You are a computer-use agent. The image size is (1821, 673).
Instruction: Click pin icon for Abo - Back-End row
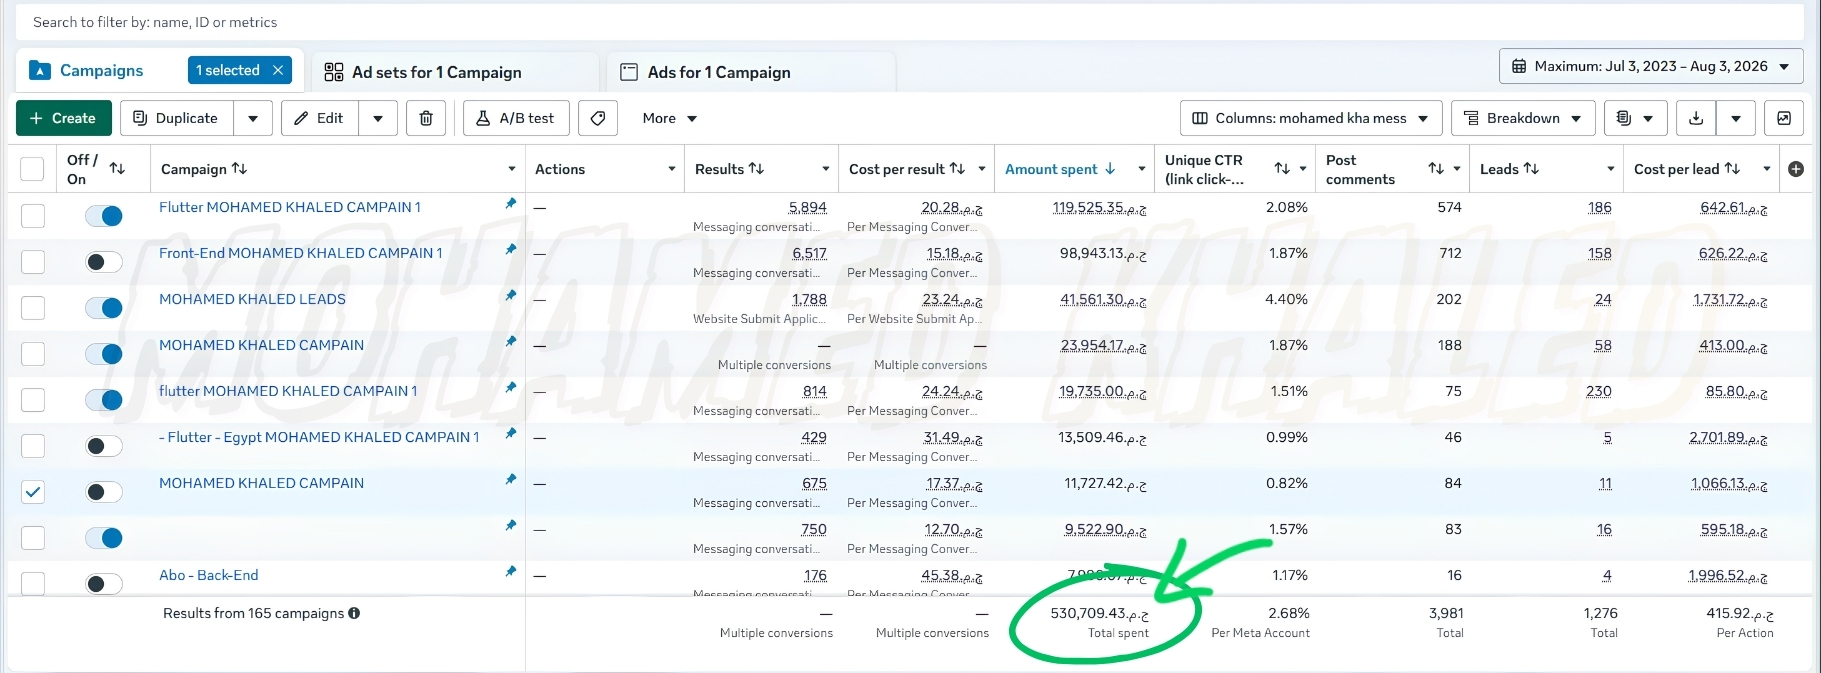tap(511, 571)
